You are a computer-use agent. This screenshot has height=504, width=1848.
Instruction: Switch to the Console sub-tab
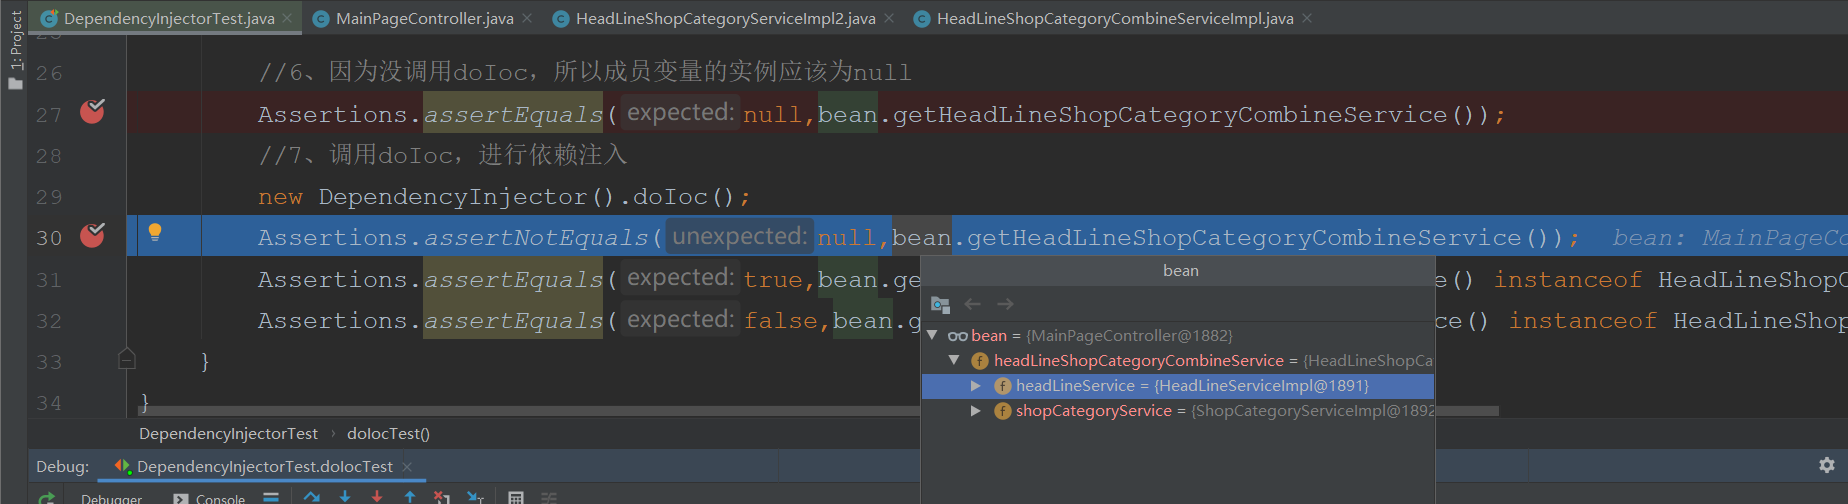pyautogui.click(x=210, y=498)
